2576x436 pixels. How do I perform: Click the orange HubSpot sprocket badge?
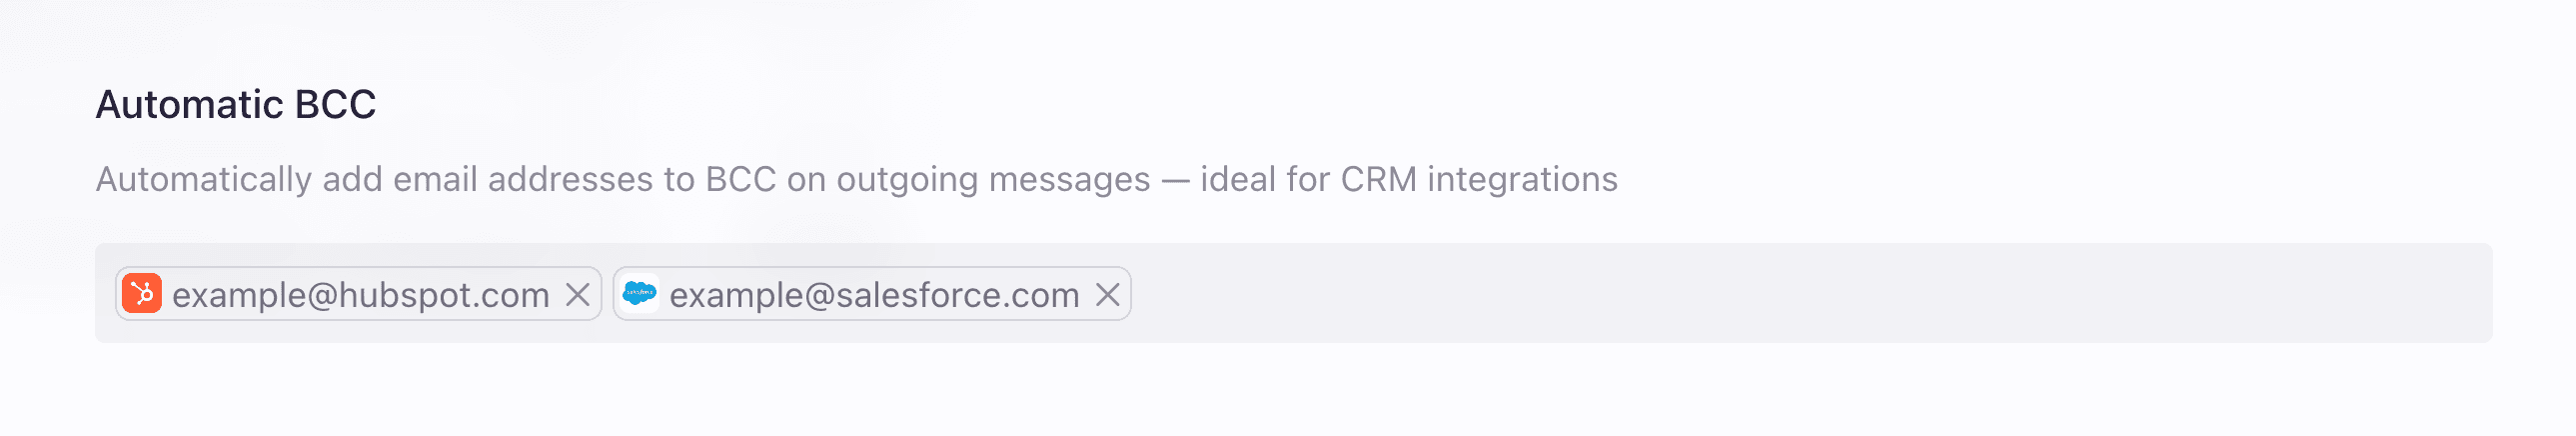[x=142, y=294]
